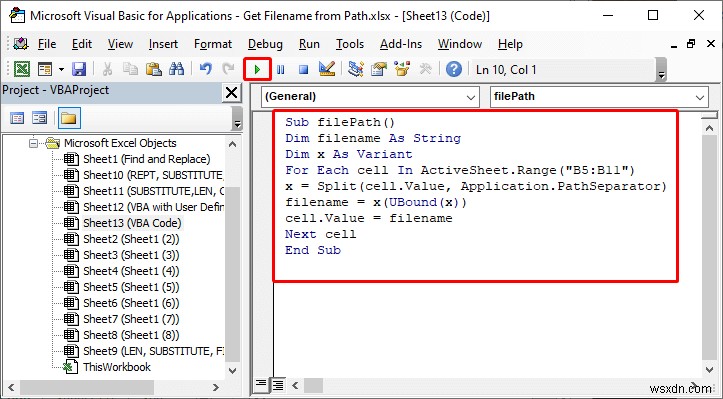Image resolution: width=723 pixels, height=399 pixels.
Task: Open the Debug menu
Action: 265,44
